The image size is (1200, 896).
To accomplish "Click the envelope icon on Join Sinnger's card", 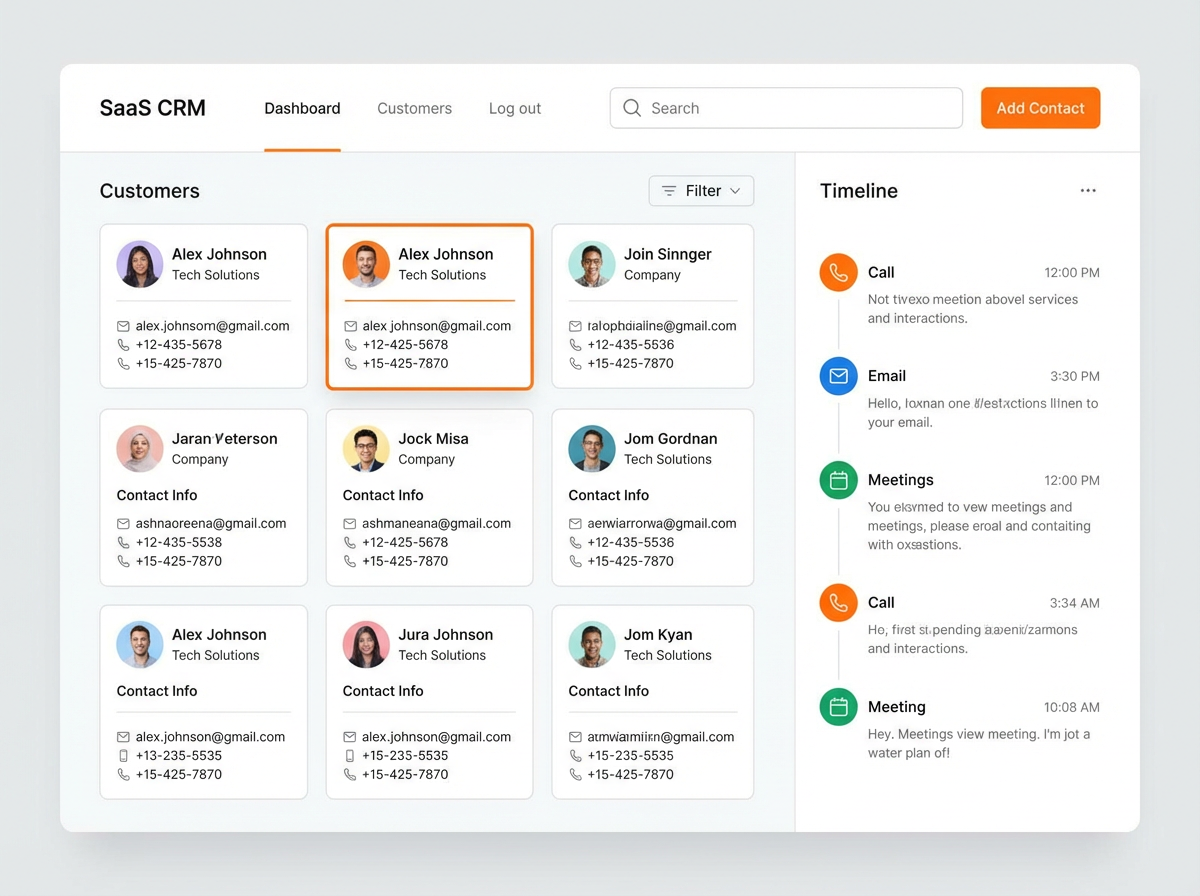I will 575,326.
